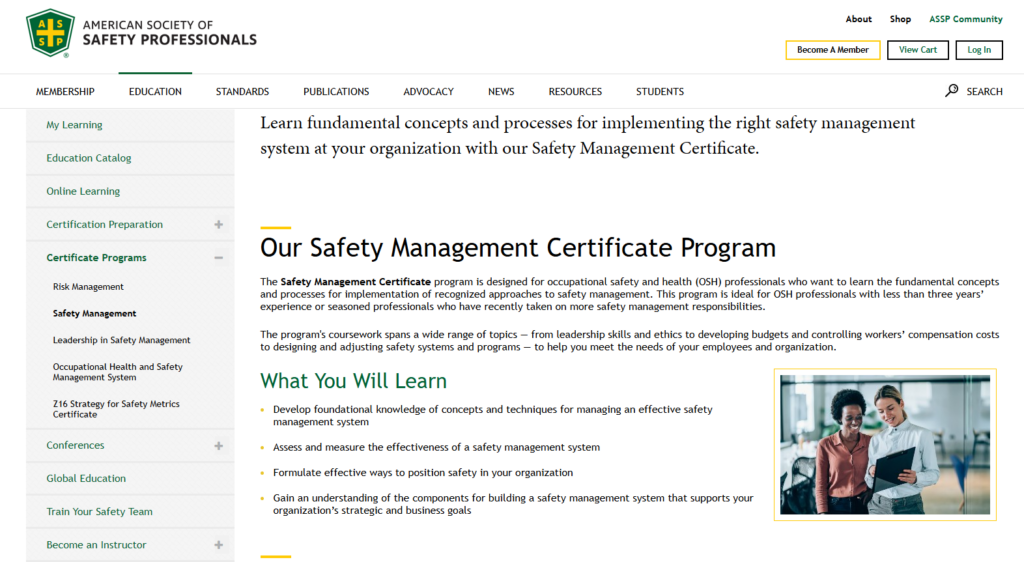This screenshot has width=1024, height=562.
Task: Expand the Certification Preparation section
Action: 219,225
